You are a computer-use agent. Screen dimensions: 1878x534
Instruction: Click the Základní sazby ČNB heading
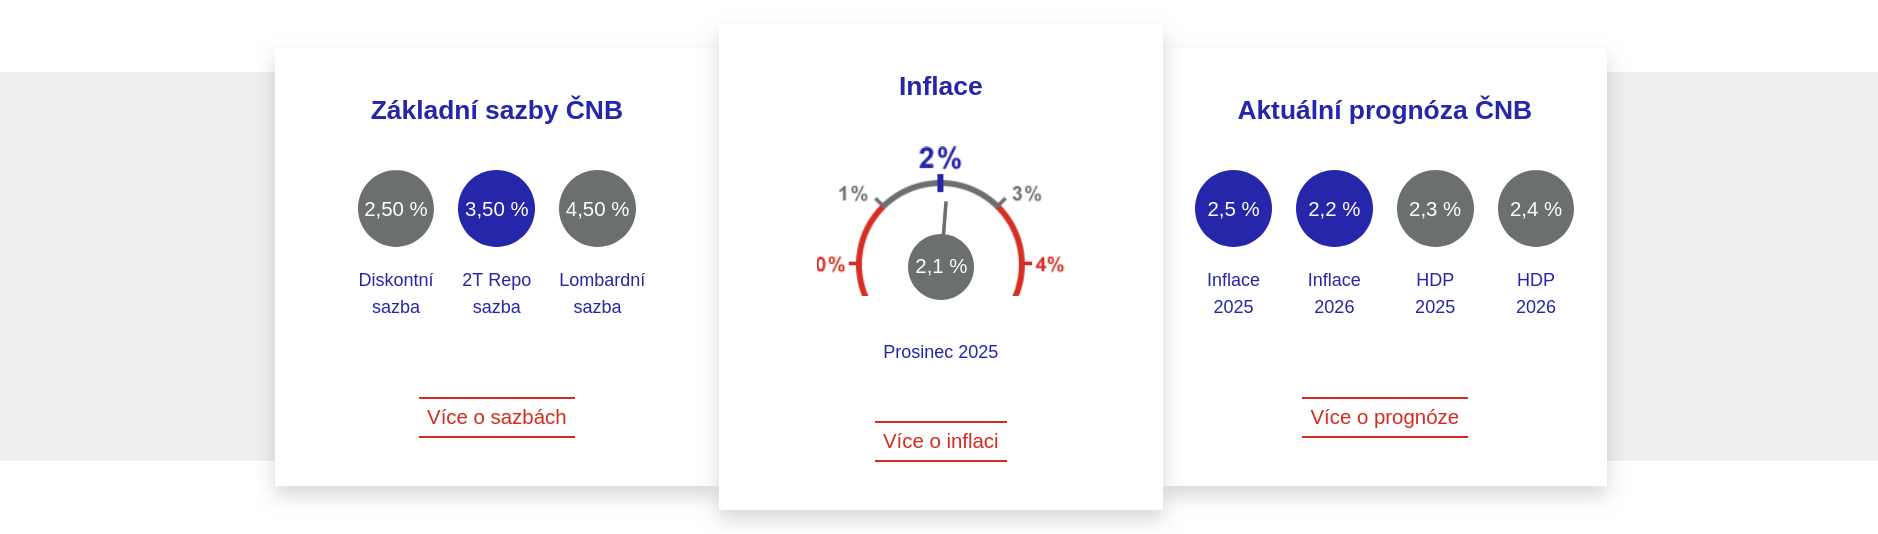point(497,110)
